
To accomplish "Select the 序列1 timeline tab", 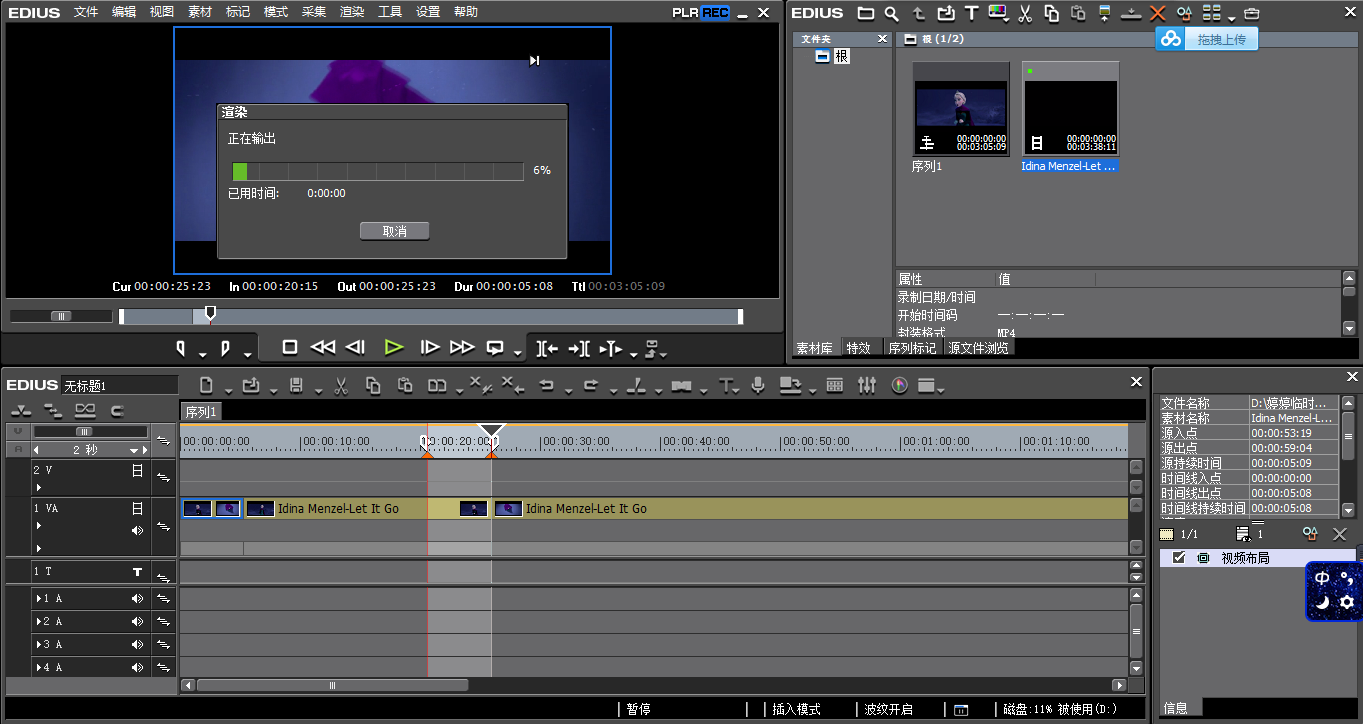I will point(201,411).
